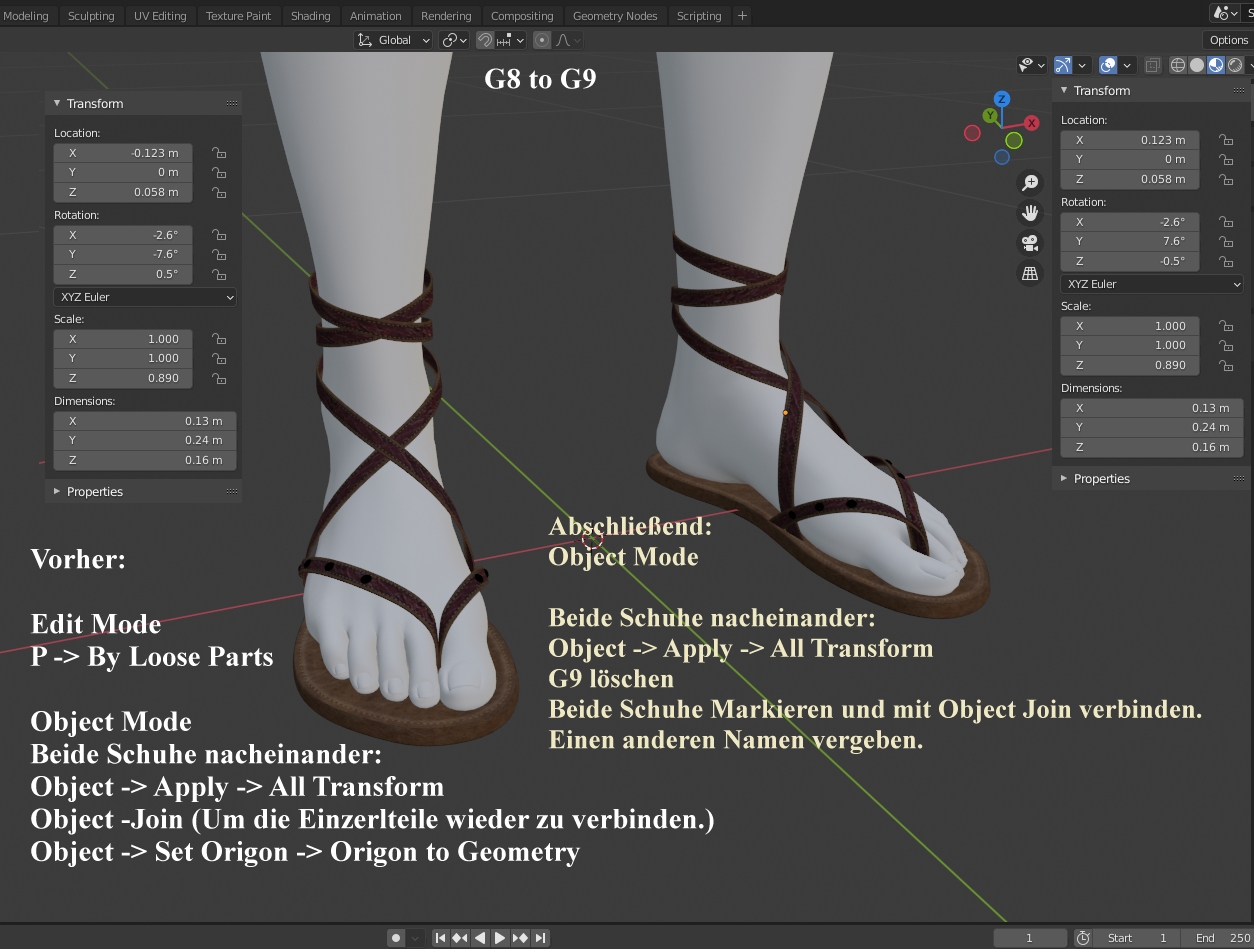
Task: Play the animation forward
Action: click(x=500, y=938)
